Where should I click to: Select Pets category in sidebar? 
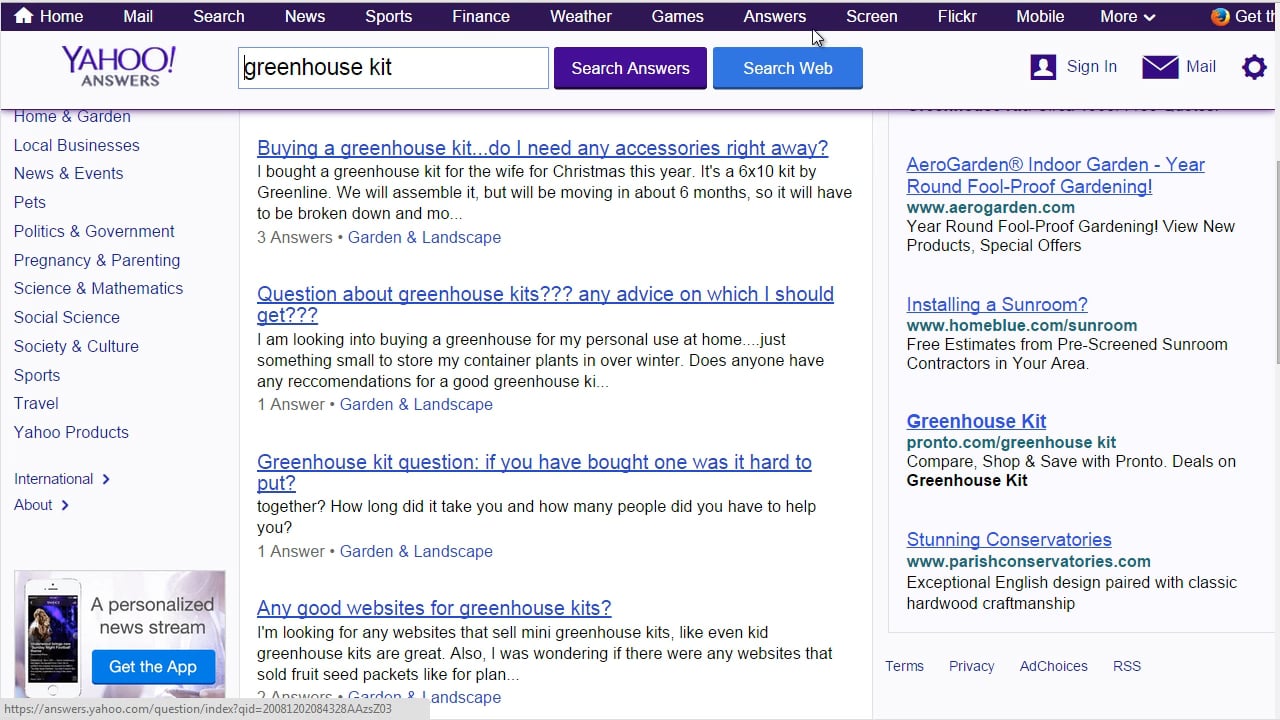click(30, 202)
